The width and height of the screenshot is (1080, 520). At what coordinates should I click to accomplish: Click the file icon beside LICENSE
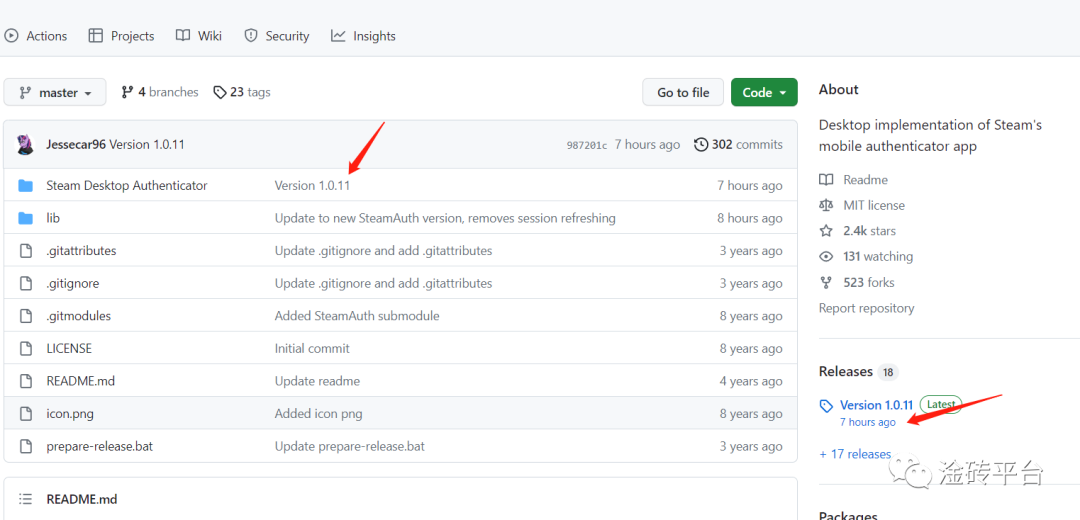[x=25, y=349]
